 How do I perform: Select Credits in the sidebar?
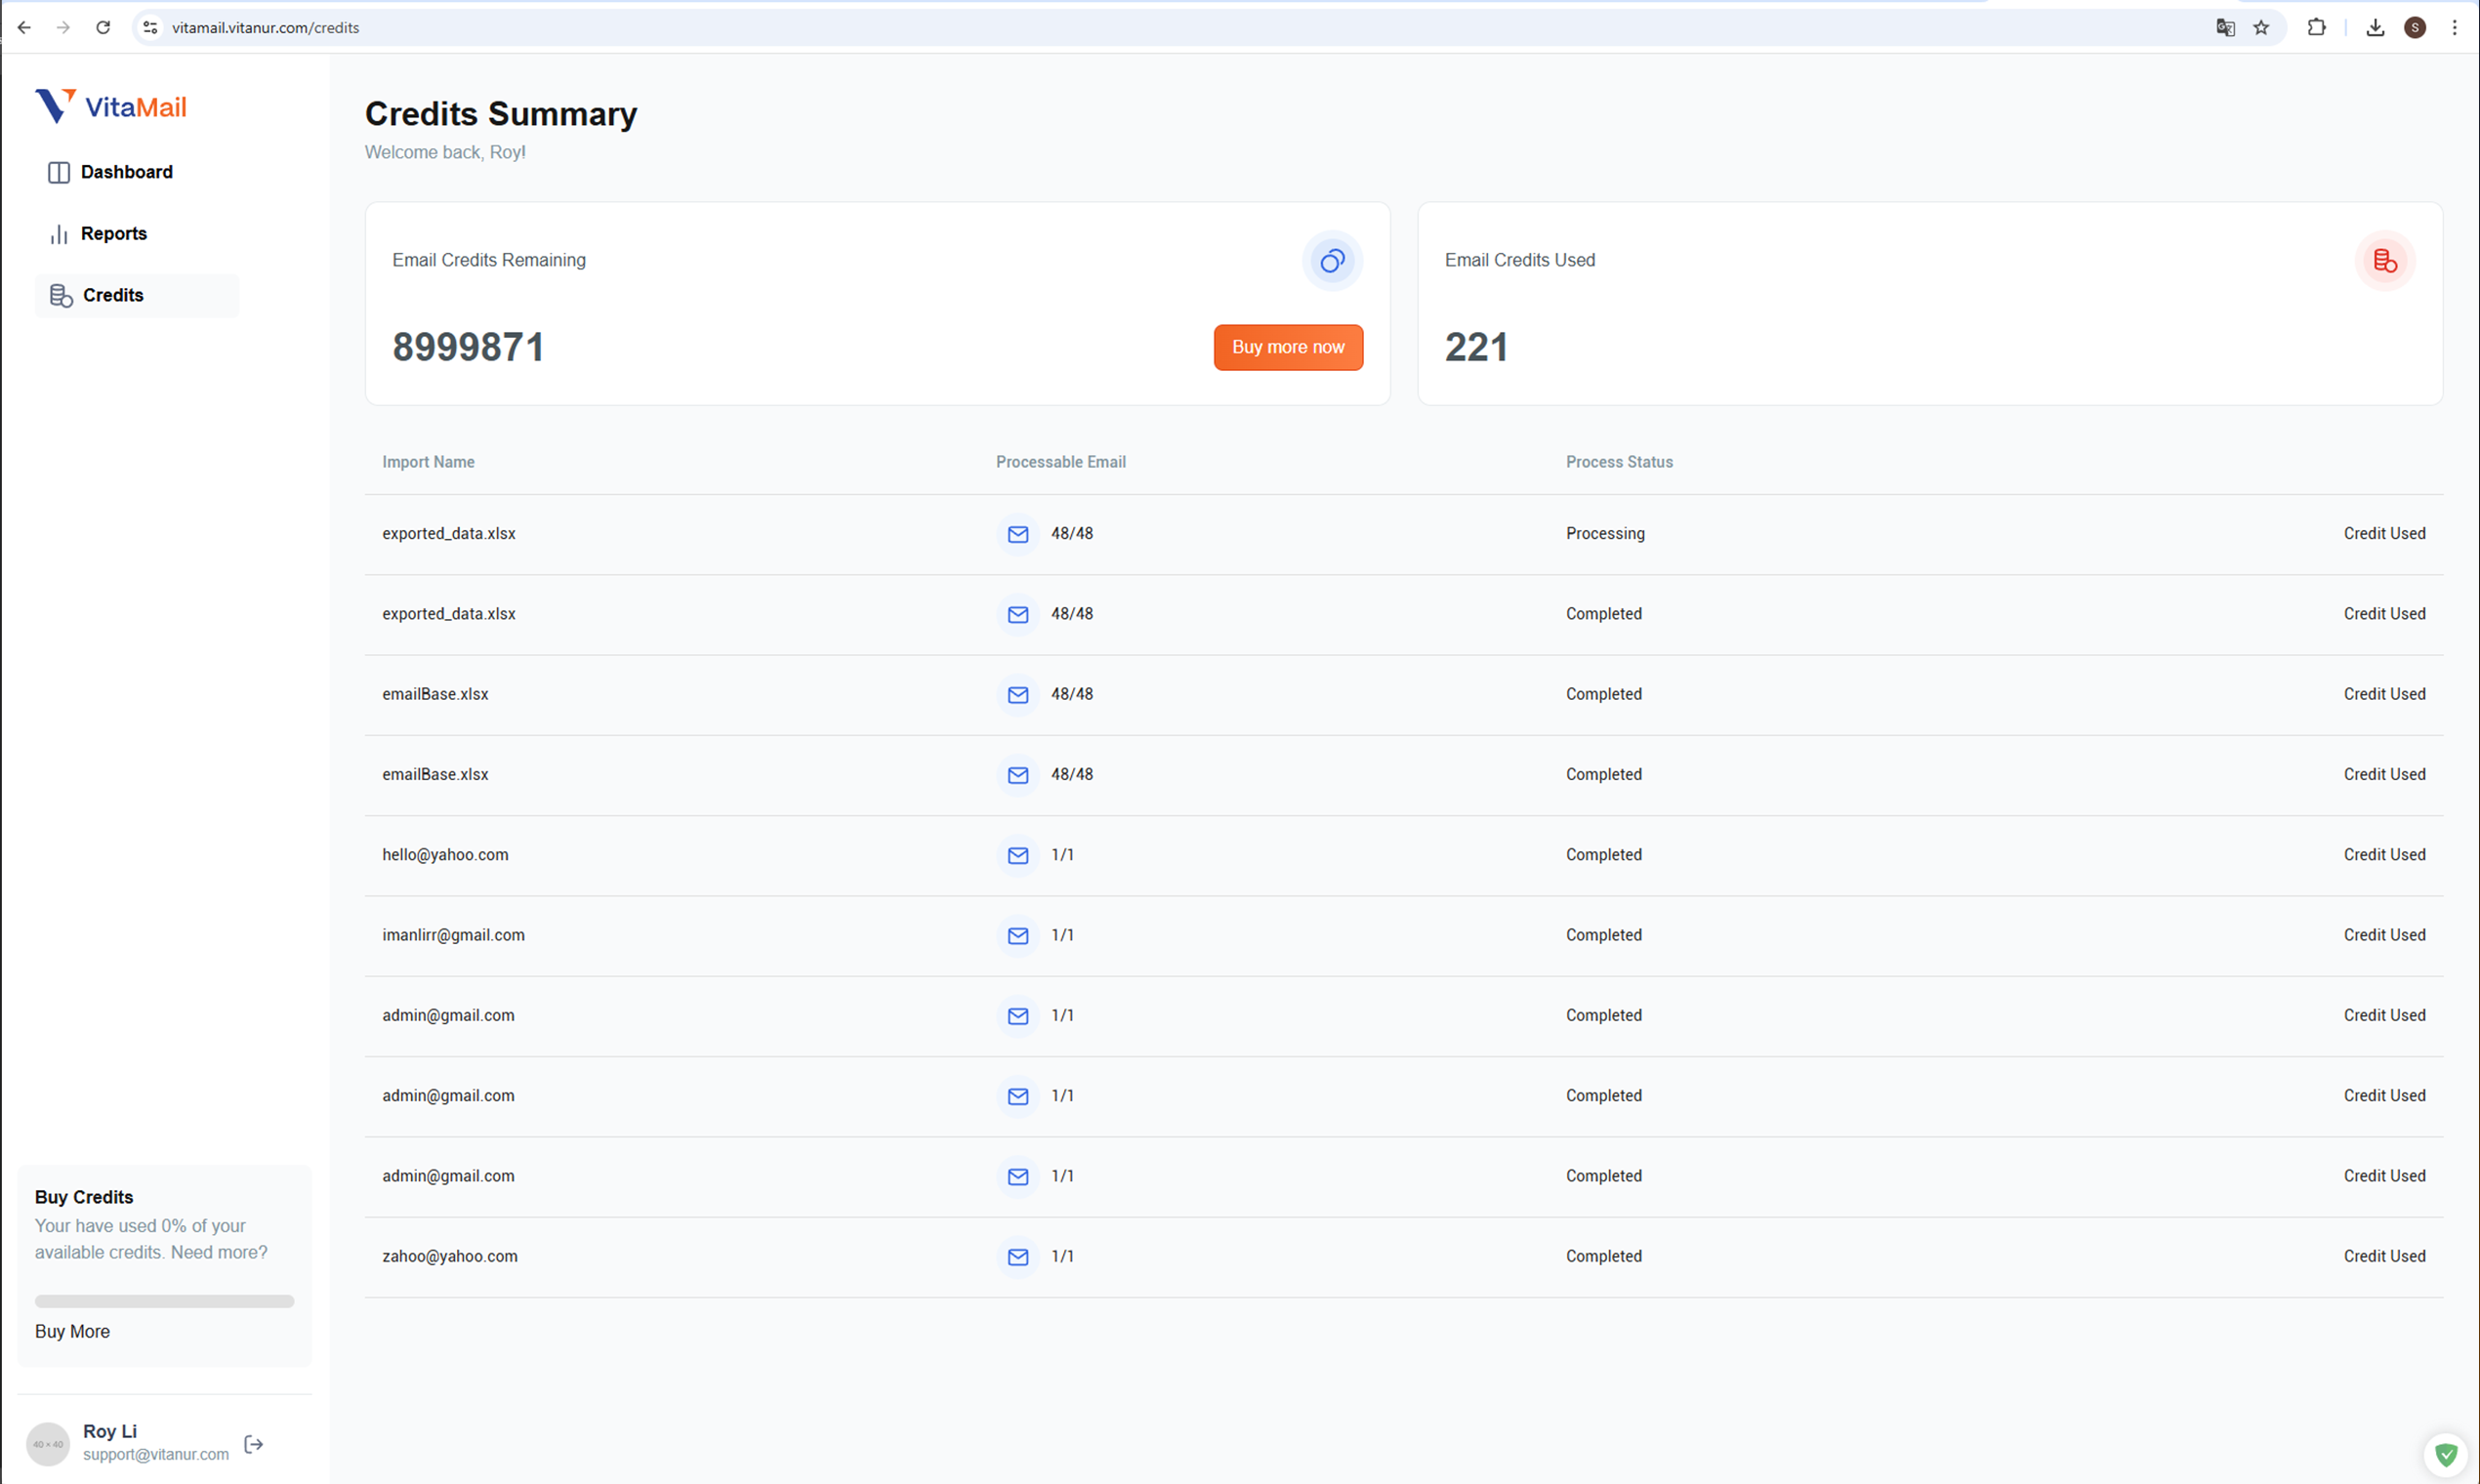(113, 295)
